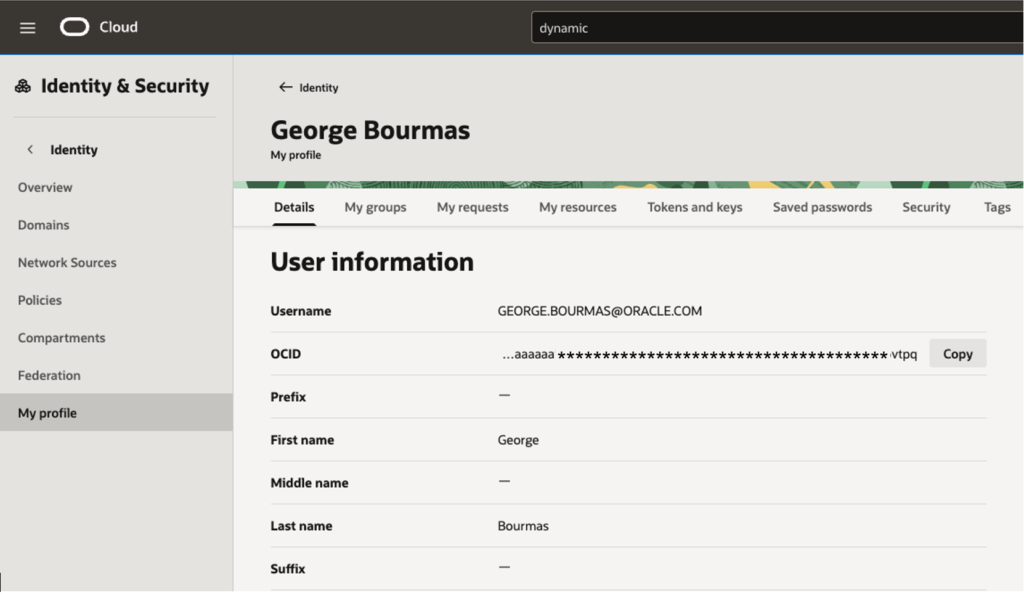Open the hamburger navigation menu
This screenshot has height=595, width=1024.
tap(27, 27)
